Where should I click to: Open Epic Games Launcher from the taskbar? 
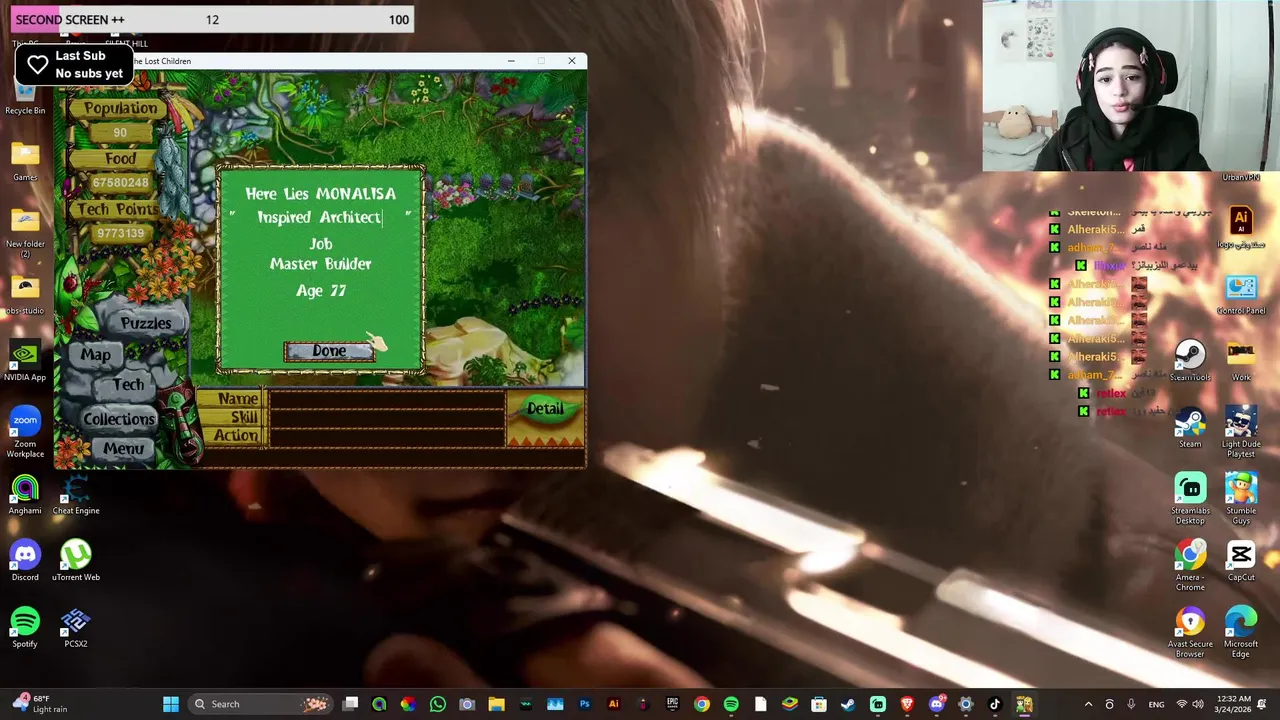click(x=673, y=704)
